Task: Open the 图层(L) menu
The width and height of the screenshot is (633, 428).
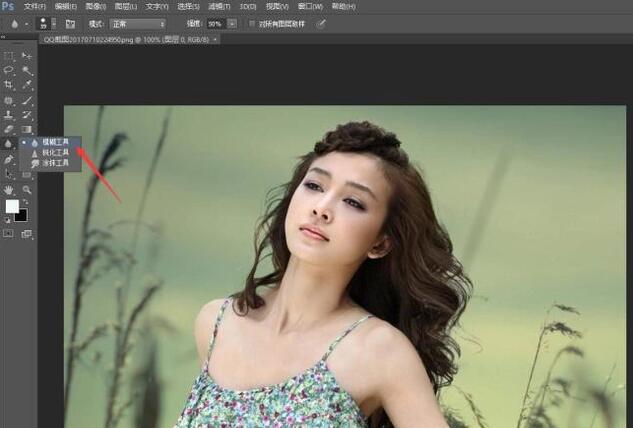Action: coord(126,7)
